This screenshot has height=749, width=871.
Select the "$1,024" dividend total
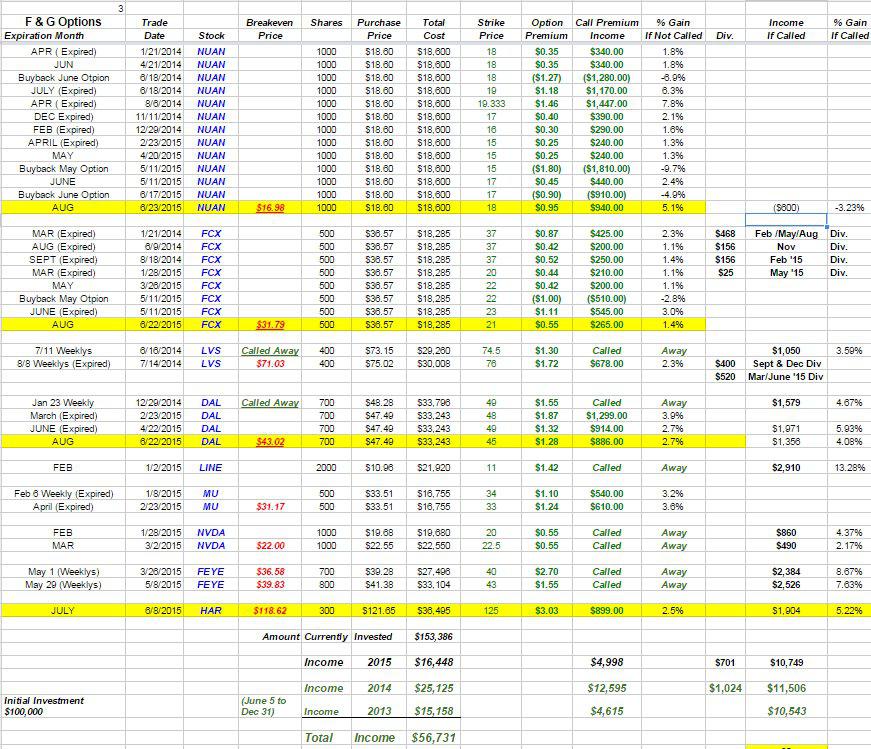[725, 688]
